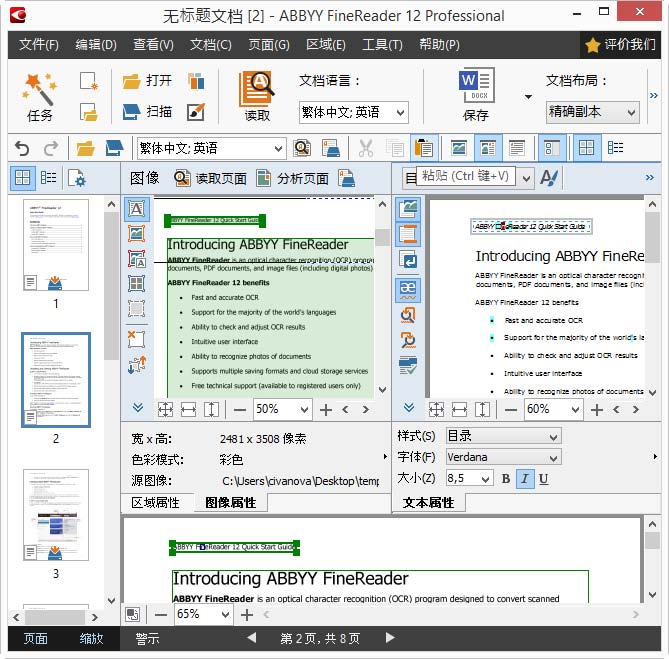The height and width of the screenshot is (659, 669).
Task: Switch to the 区域属性 tab
Action: [155, 502]
